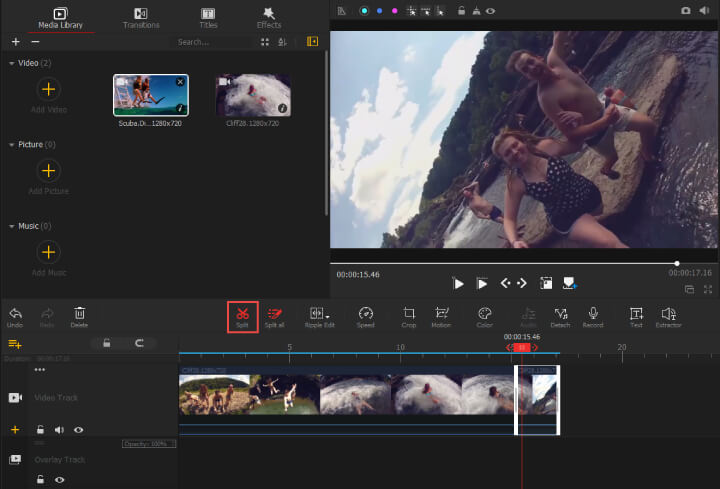Click the Split scissors tool

(x=242, y=315)
